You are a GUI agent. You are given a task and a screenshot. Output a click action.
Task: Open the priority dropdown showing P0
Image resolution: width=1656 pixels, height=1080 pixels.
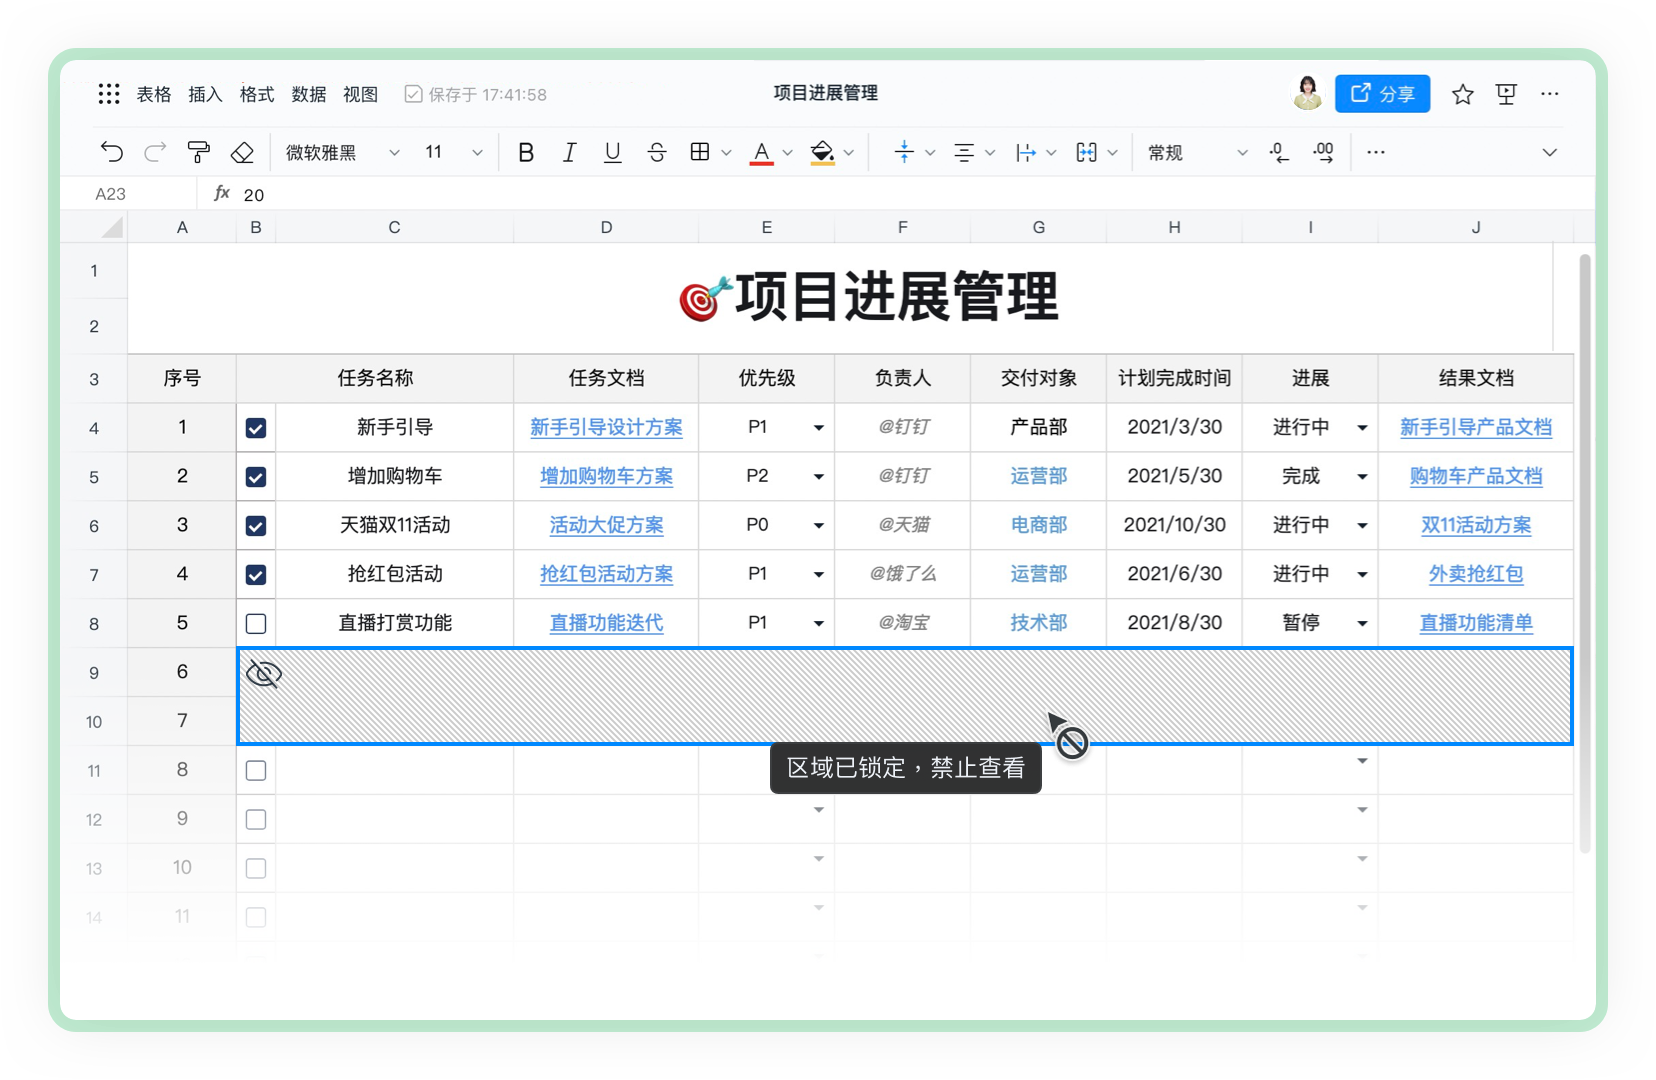[818, 525]
